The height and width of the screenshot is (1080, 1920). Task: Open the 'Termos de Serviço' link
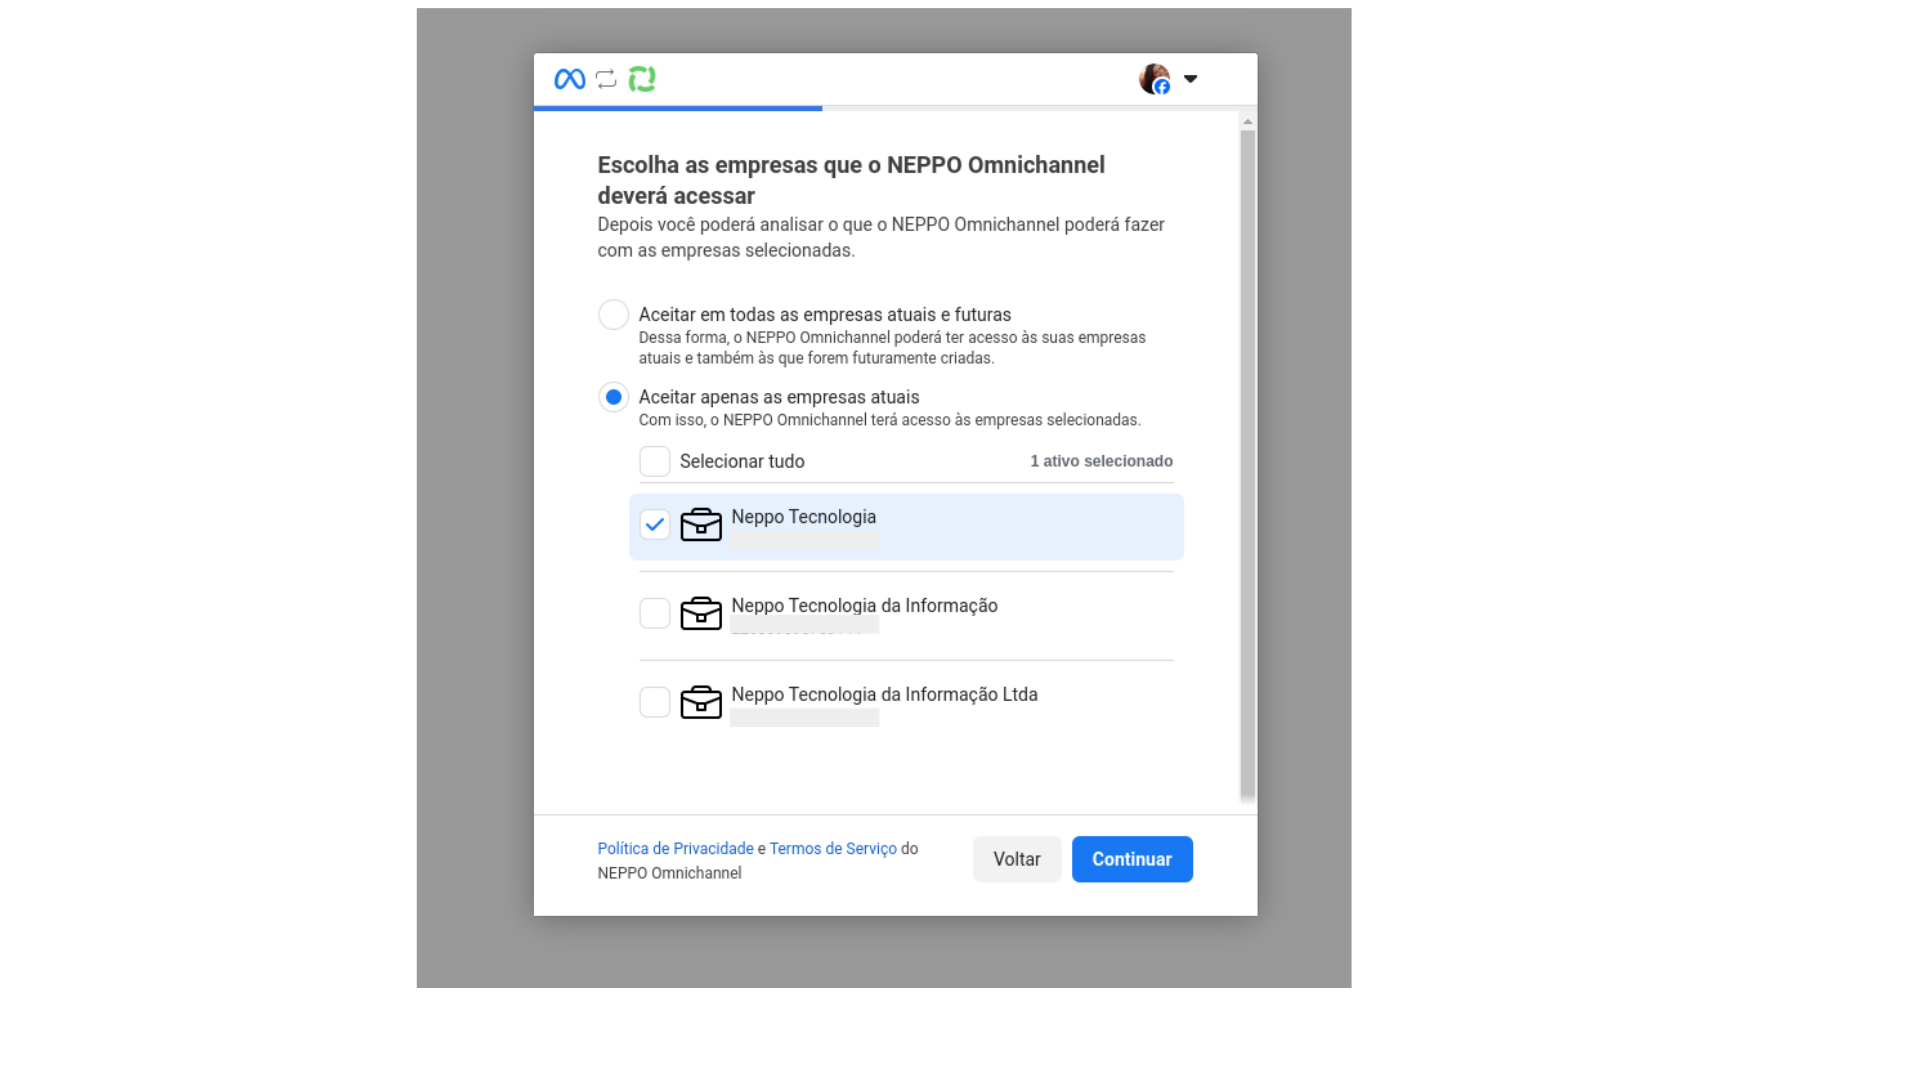click(833, 849)
